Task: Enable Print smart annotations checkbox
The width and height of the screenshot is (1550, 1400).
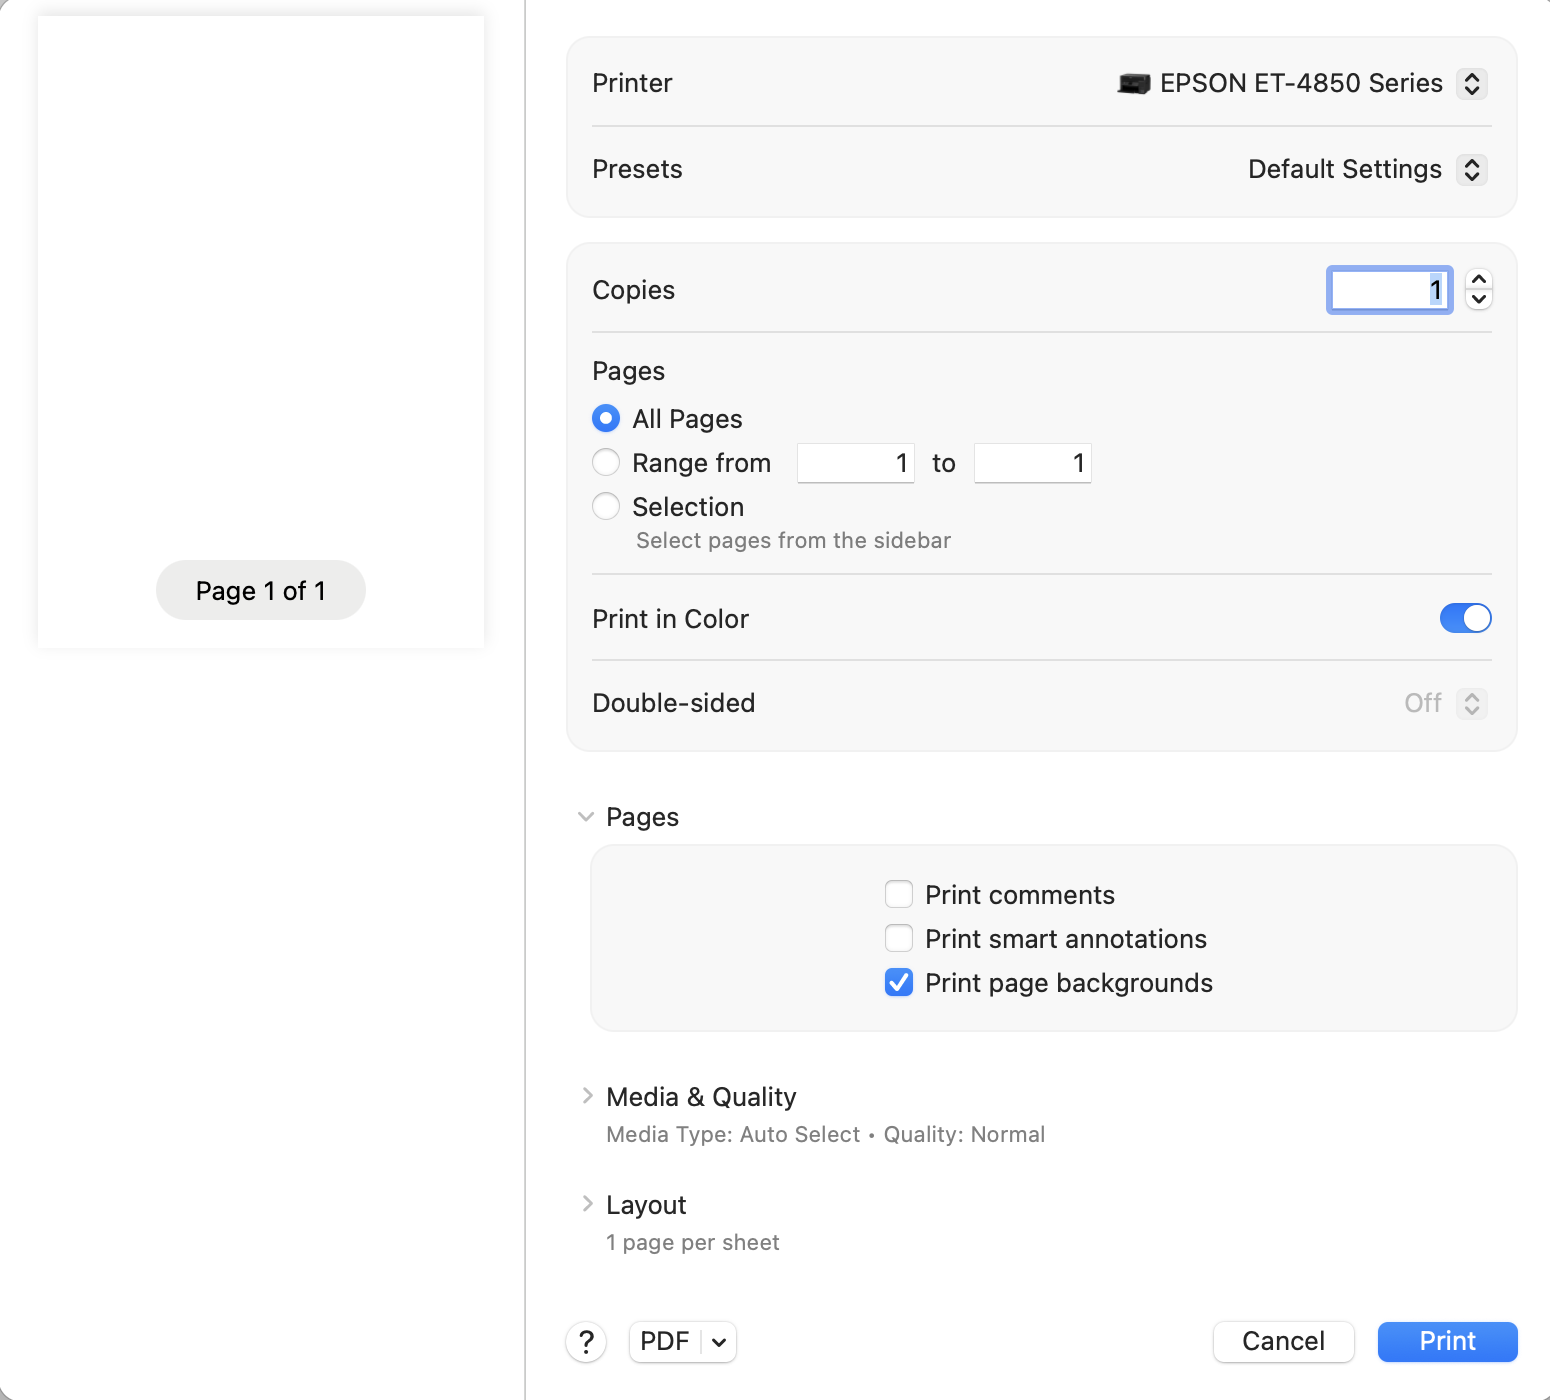Action: (x=899, y=938)
